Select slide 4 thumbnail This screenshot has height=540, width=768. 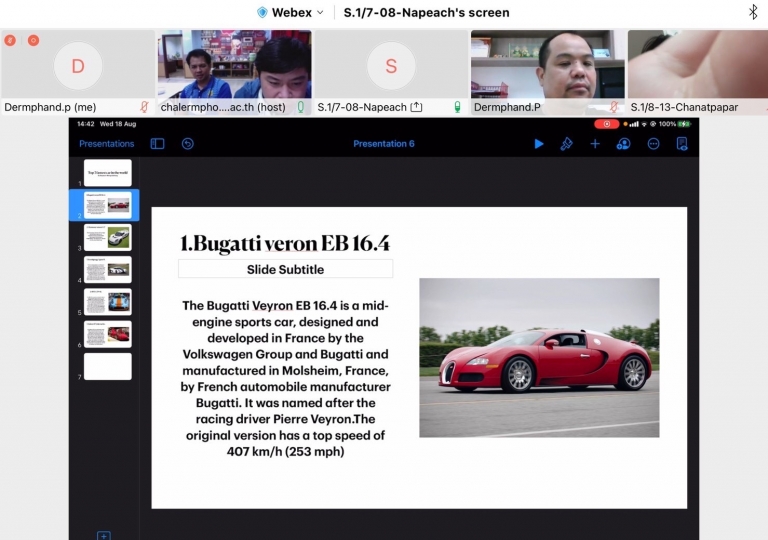click(x=107, y=270)
